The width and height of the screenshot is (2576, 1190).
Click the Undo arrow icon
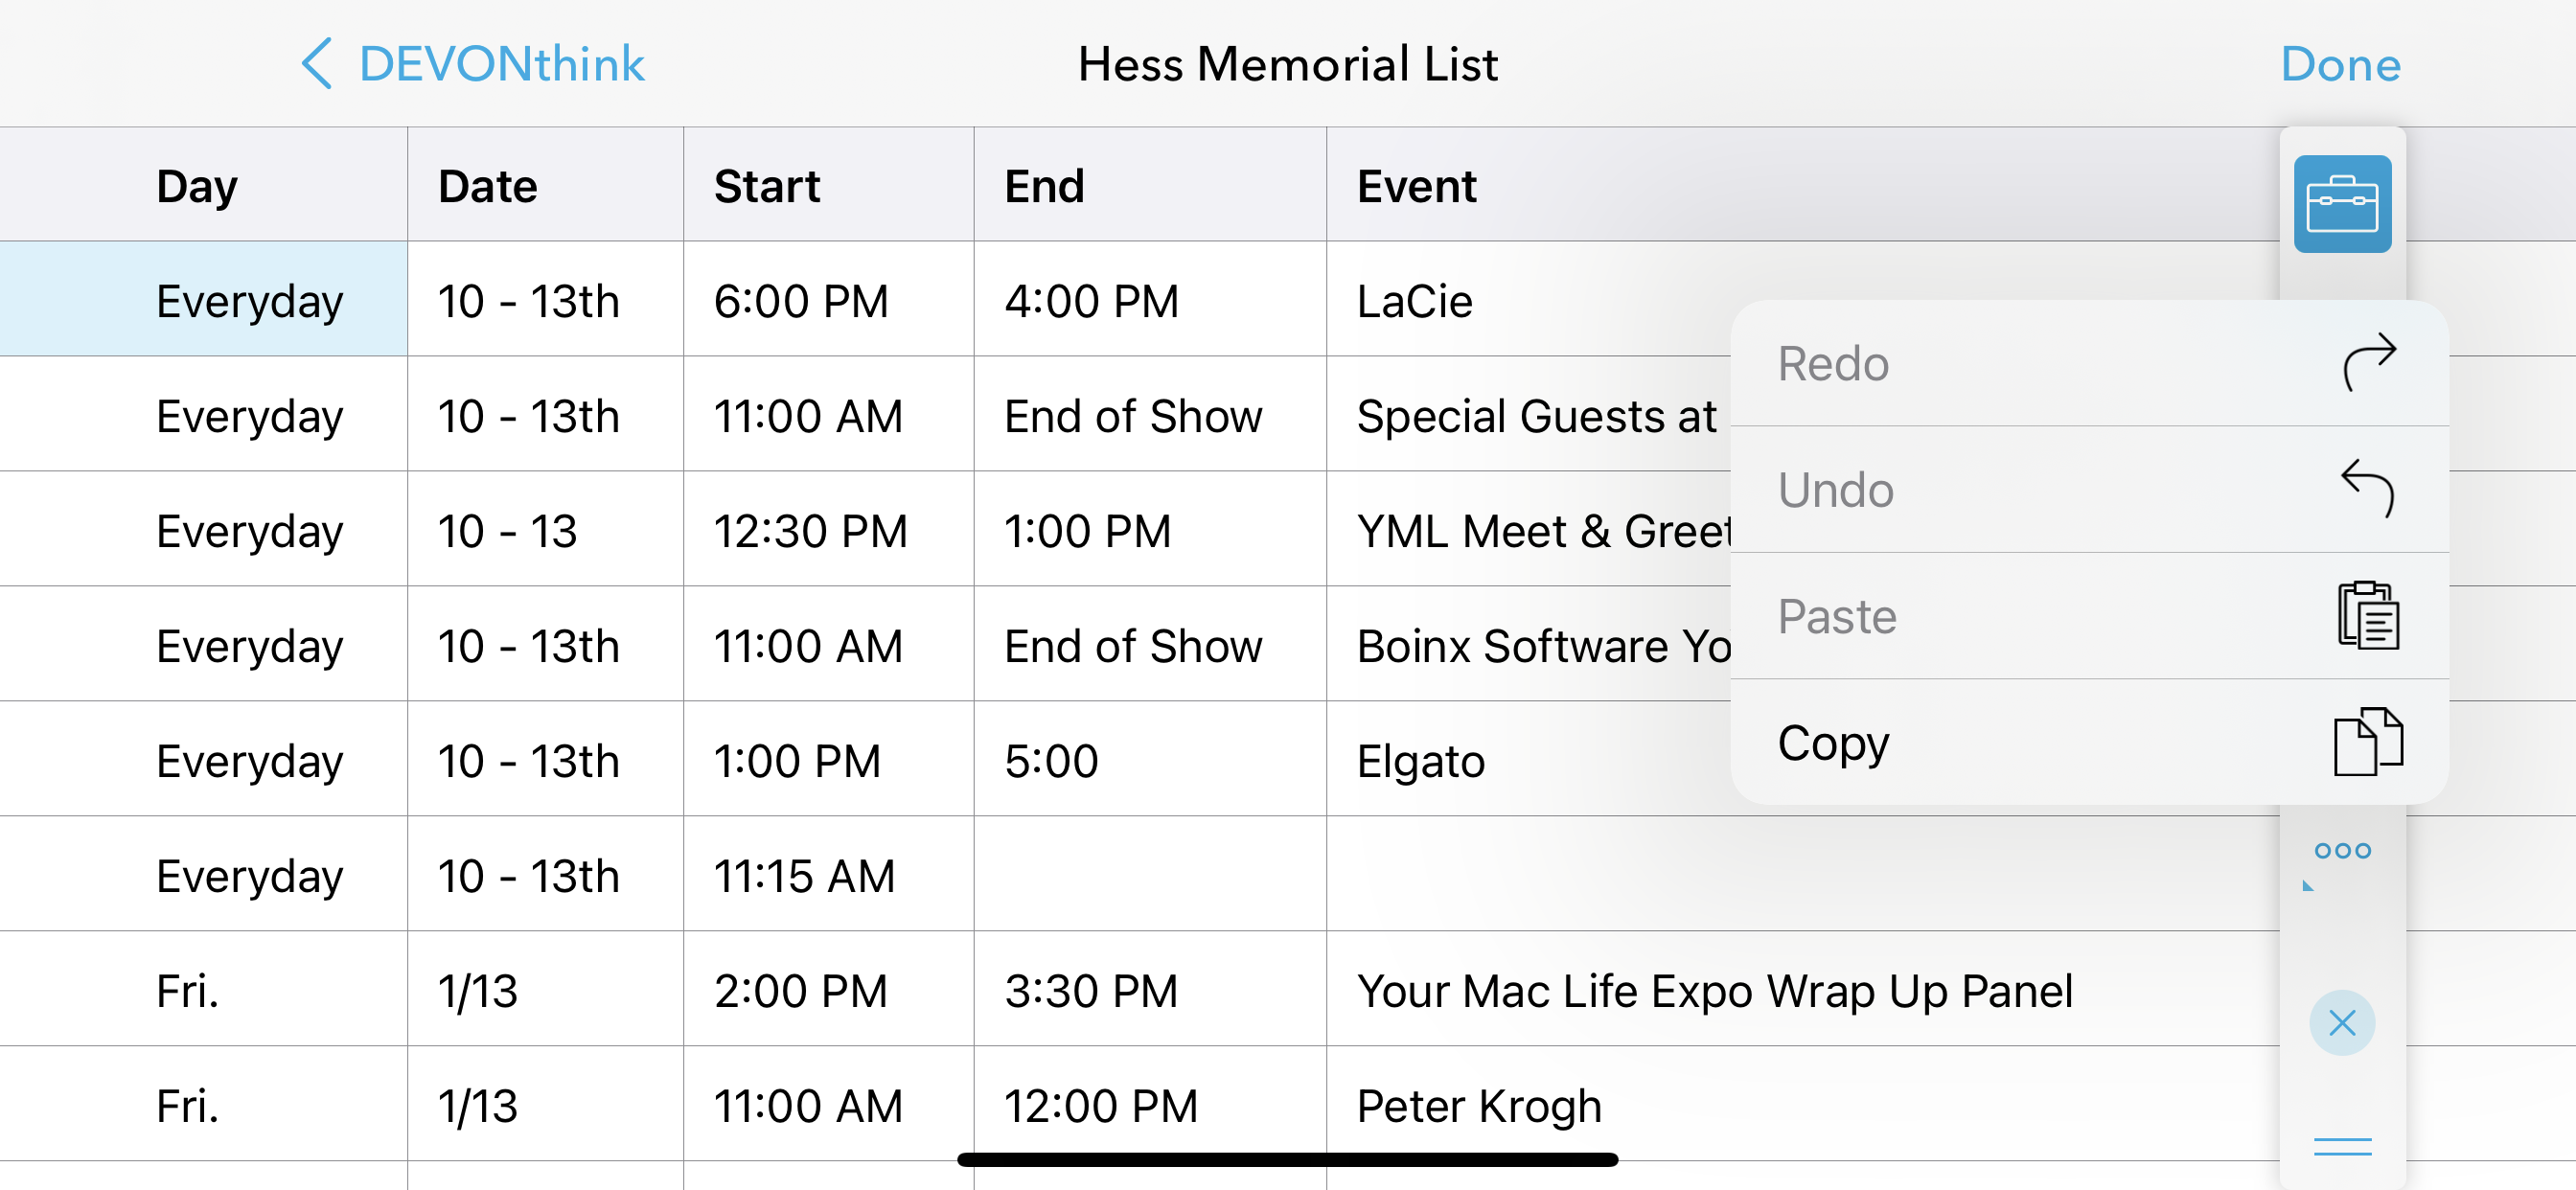click(2369, 489)
